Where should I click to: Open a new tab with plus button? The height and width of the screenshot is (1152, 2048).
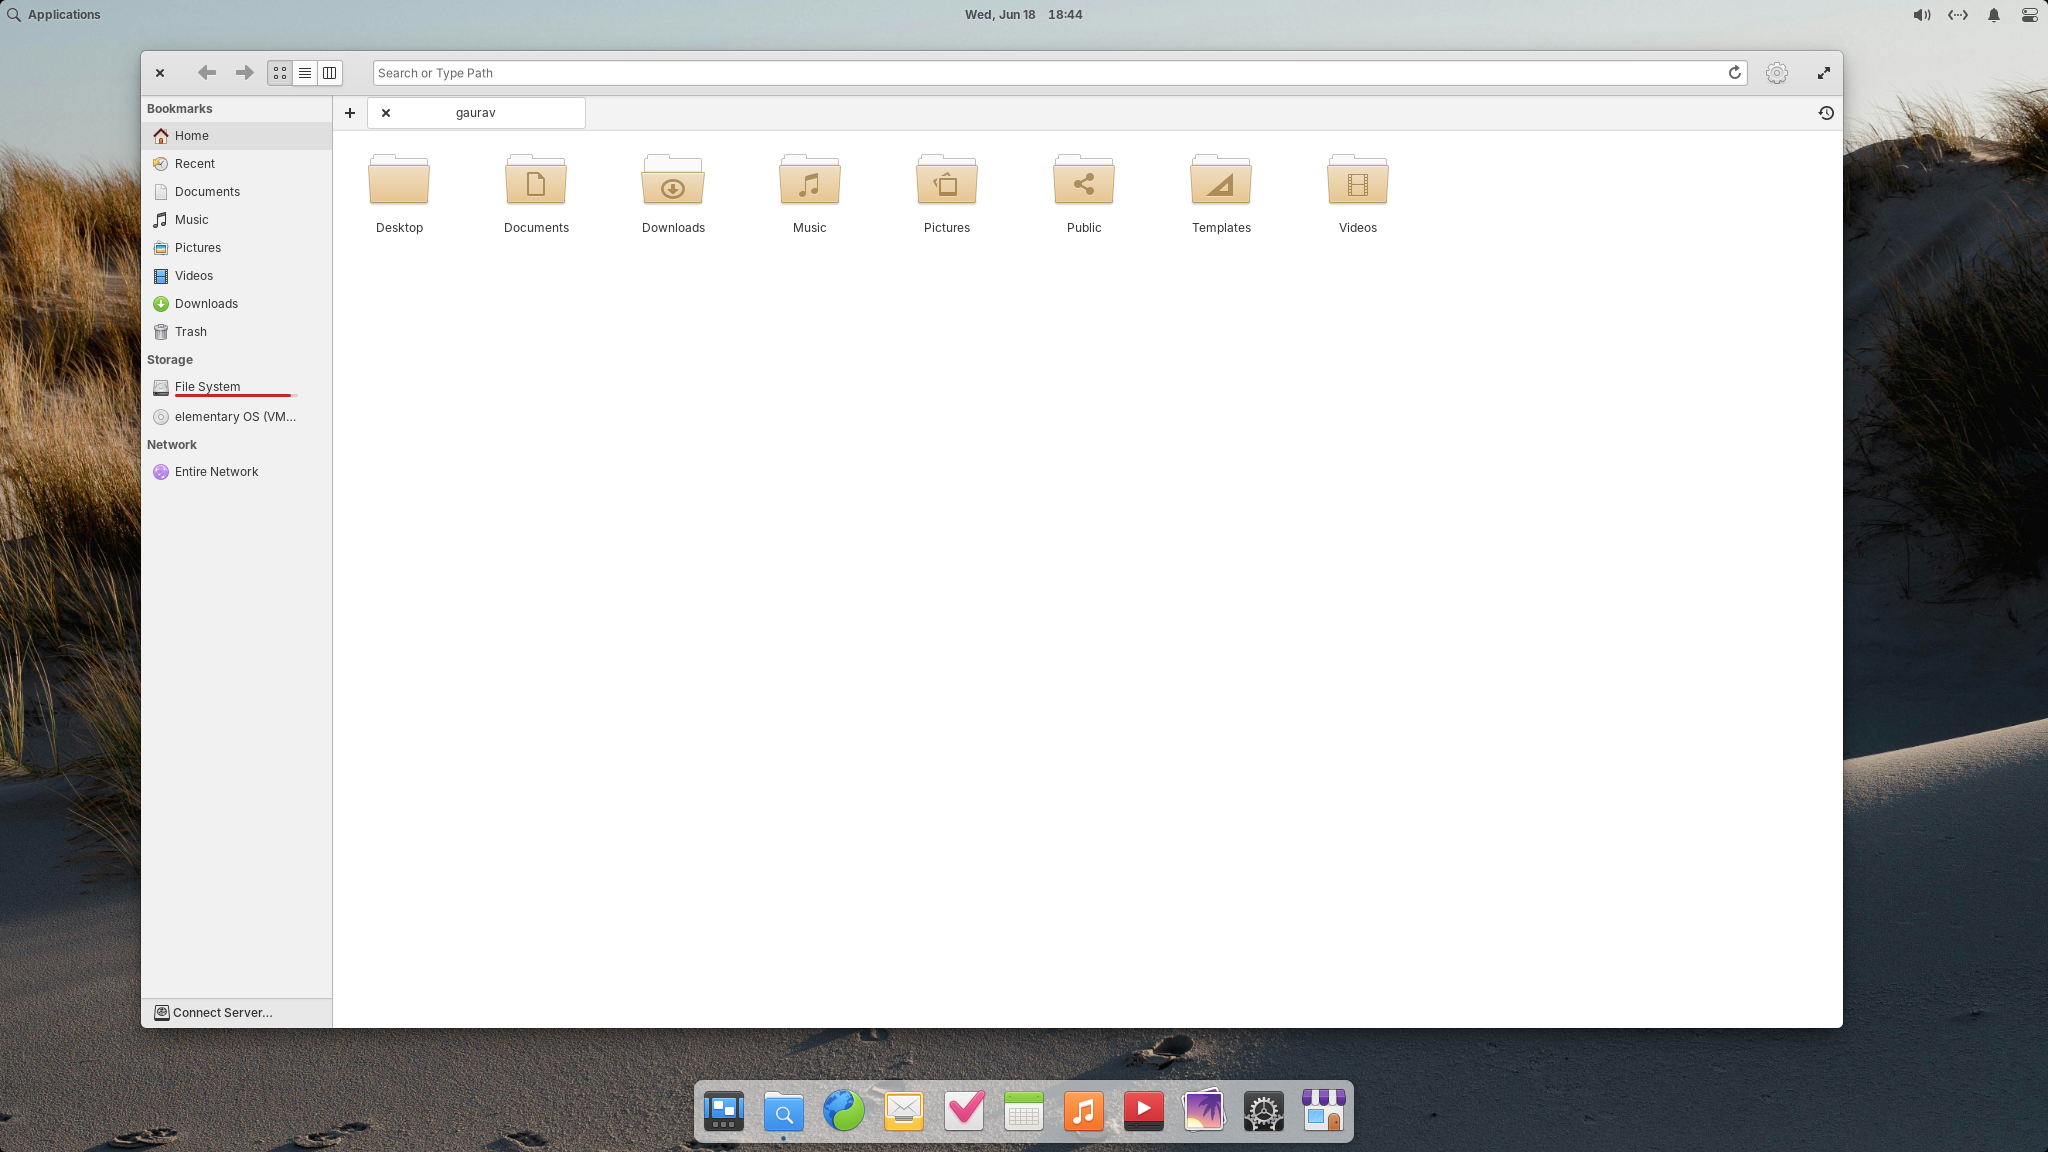coord(350,113)
